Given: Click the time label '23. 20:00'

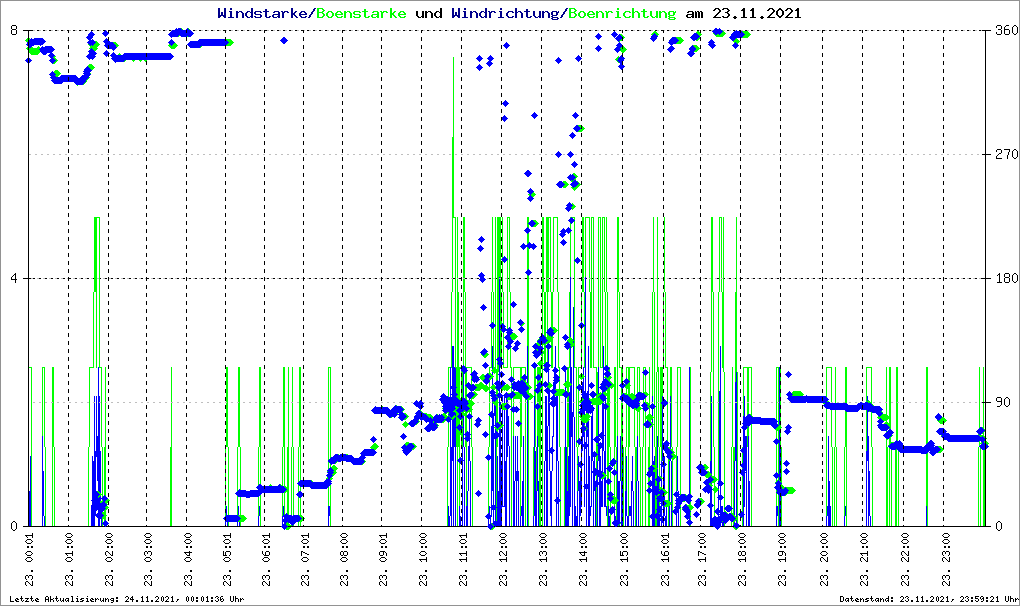Looking at the screenshot, I should click(x=824, y=560).
